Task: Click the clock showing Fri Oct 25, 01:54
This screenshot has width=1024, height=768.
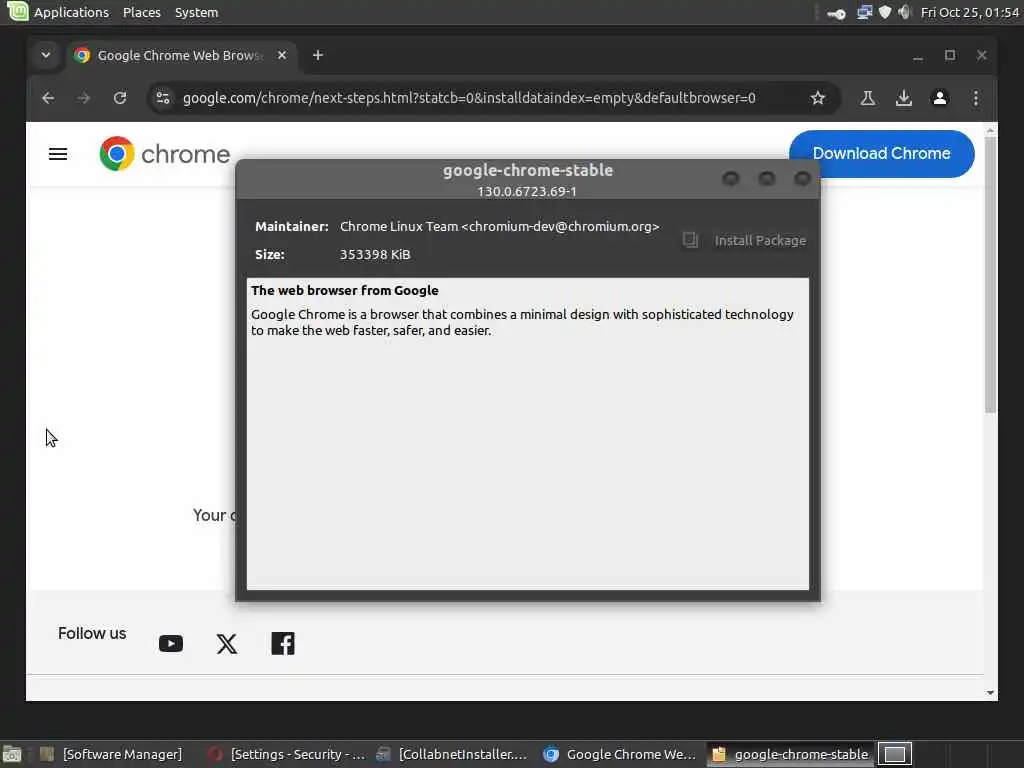Action: click(x=970, y=12)
